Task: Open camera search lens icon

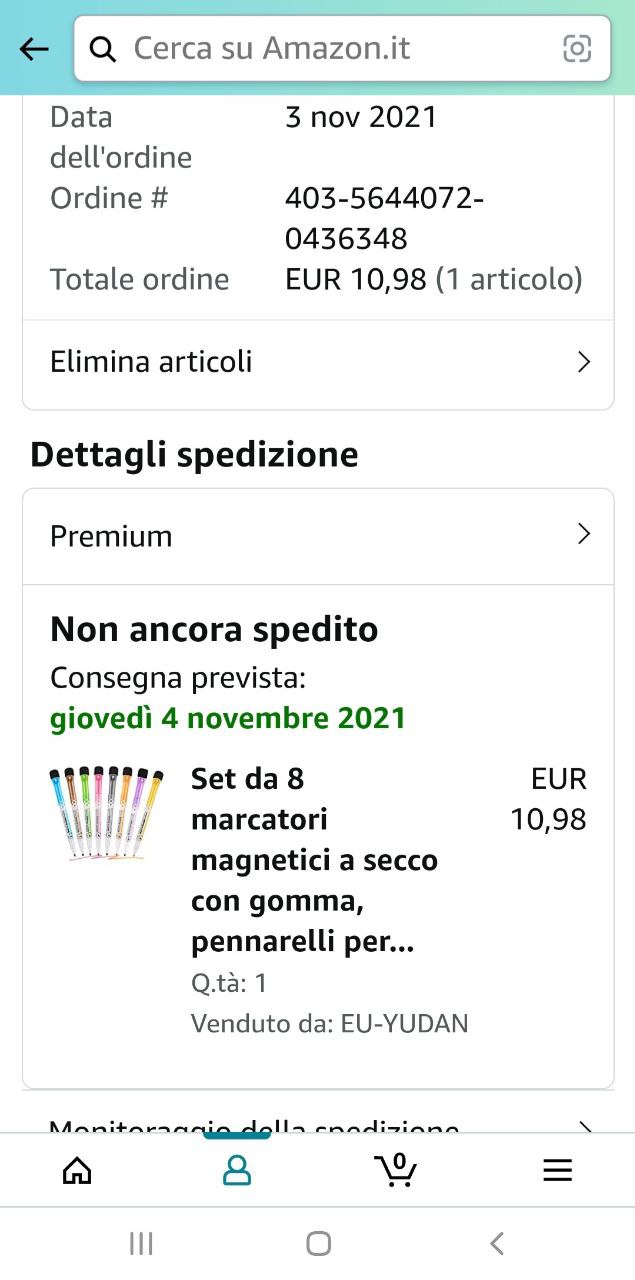Action: pyautogui.click(x=577, y=48)
